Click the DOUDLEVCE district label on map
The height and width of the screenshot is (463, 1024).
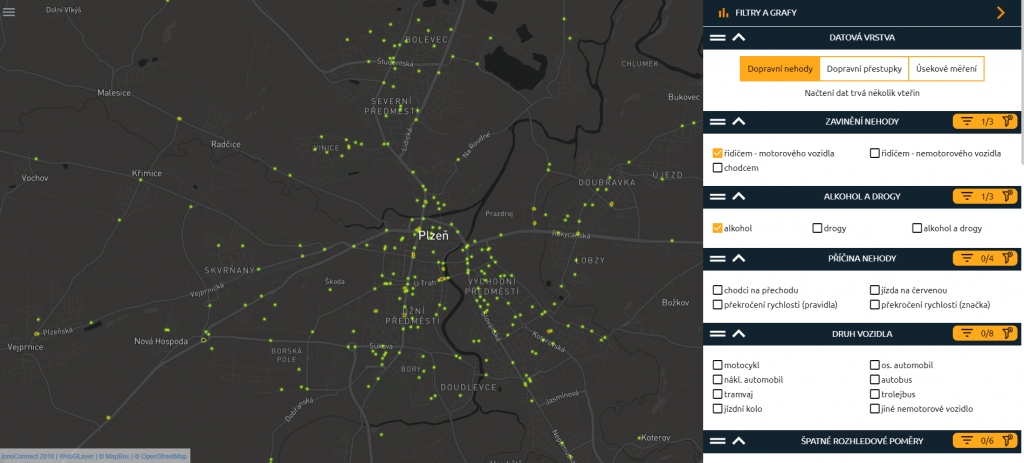click(x=468, y=387)
